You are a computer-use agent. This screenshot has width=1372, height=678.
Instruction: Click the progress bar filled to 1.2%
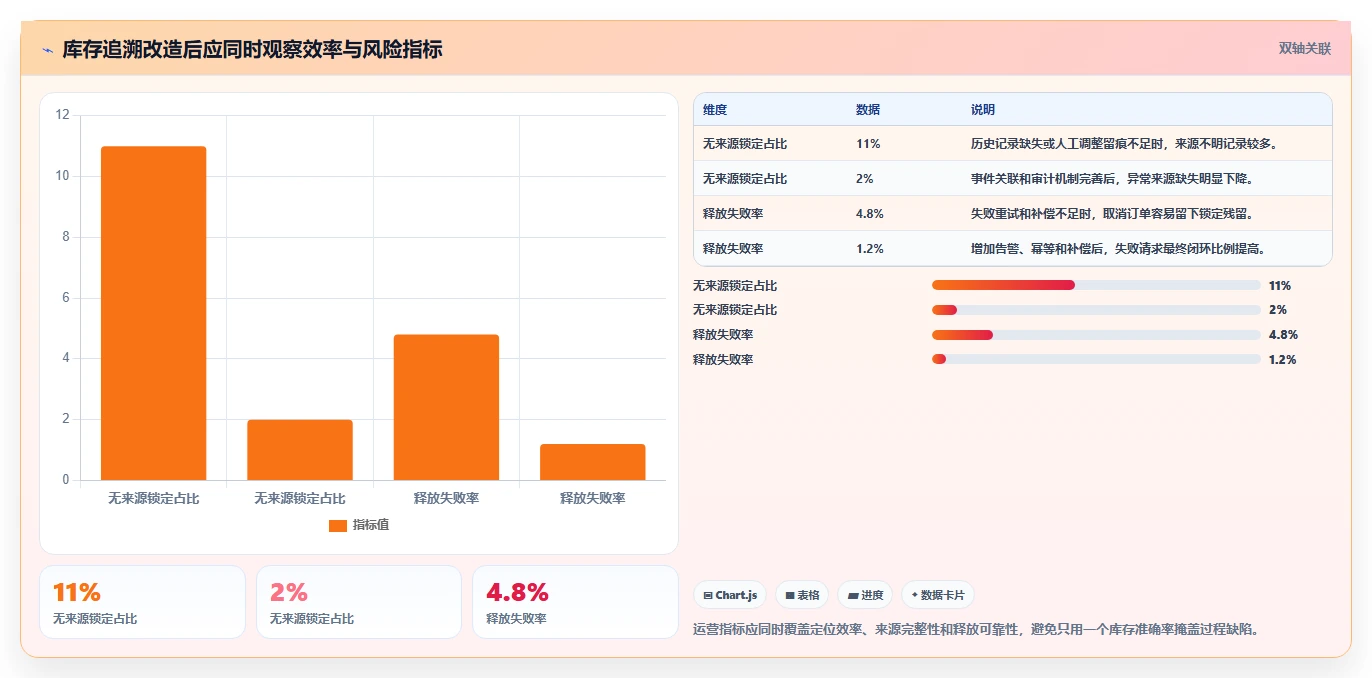click(1096, 360)
